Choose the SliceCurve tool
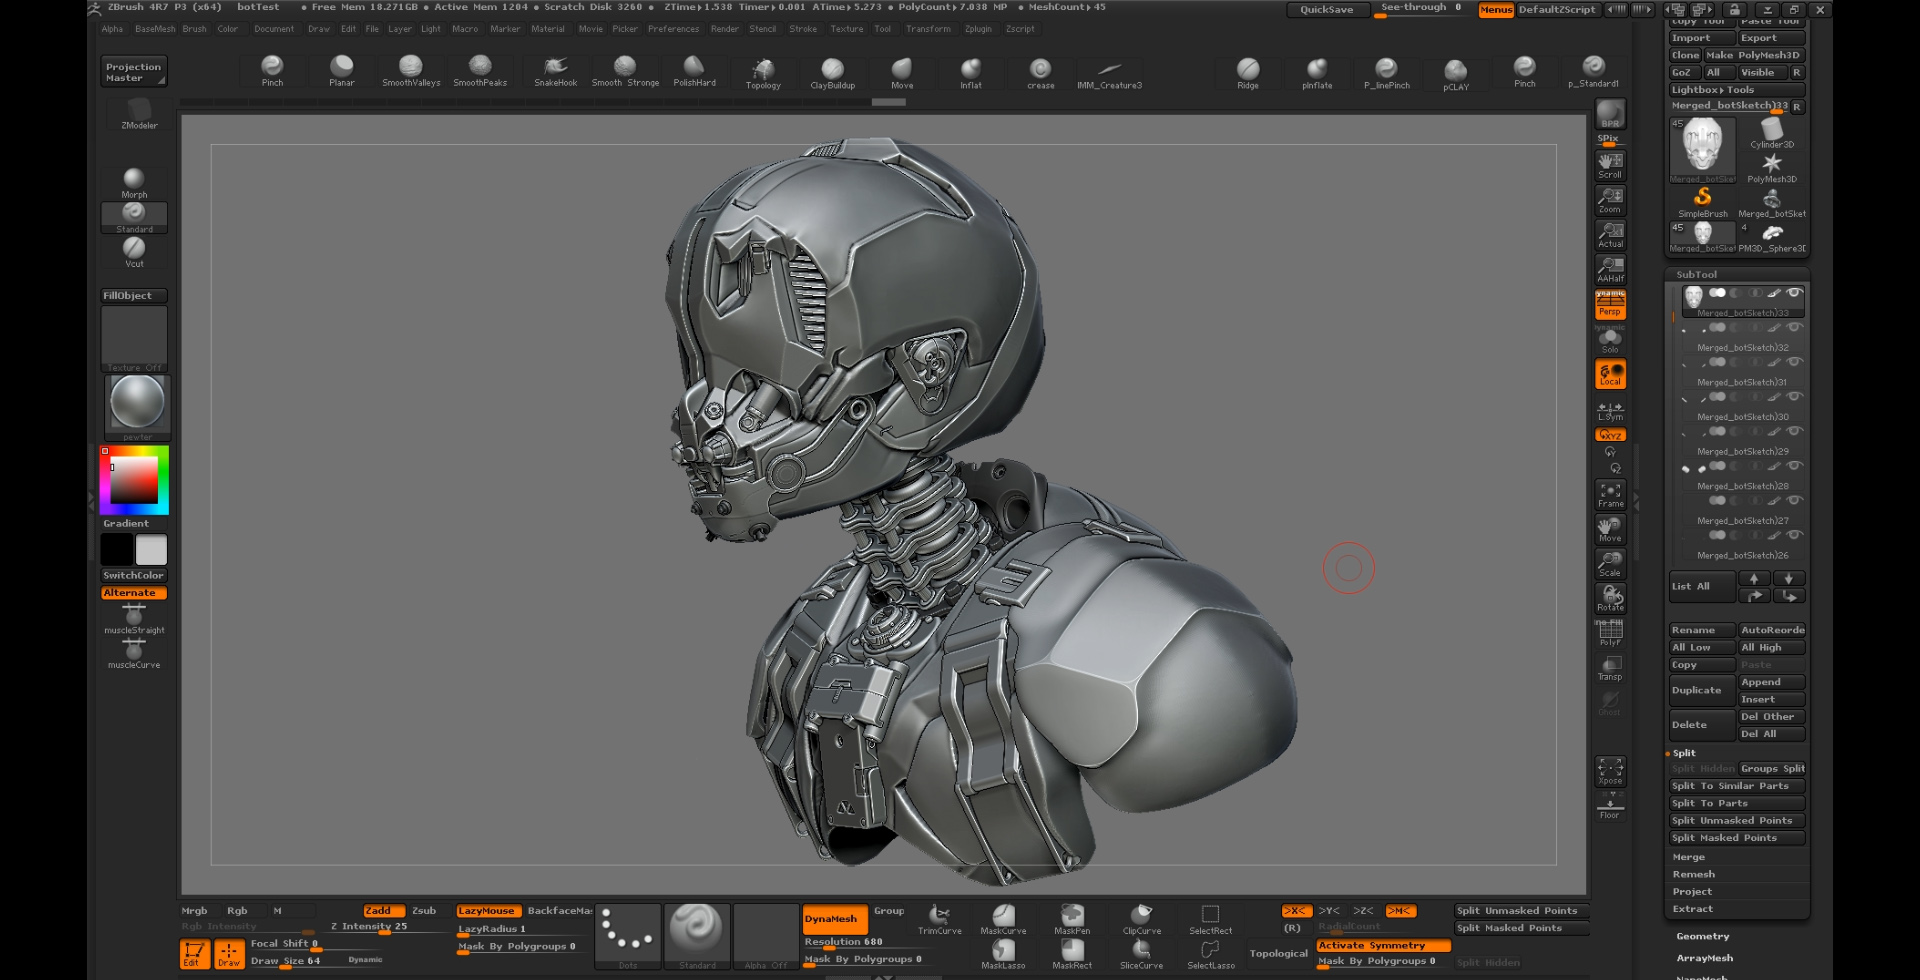Viewport: 1920px width, 980px height. click(1140, 955)
